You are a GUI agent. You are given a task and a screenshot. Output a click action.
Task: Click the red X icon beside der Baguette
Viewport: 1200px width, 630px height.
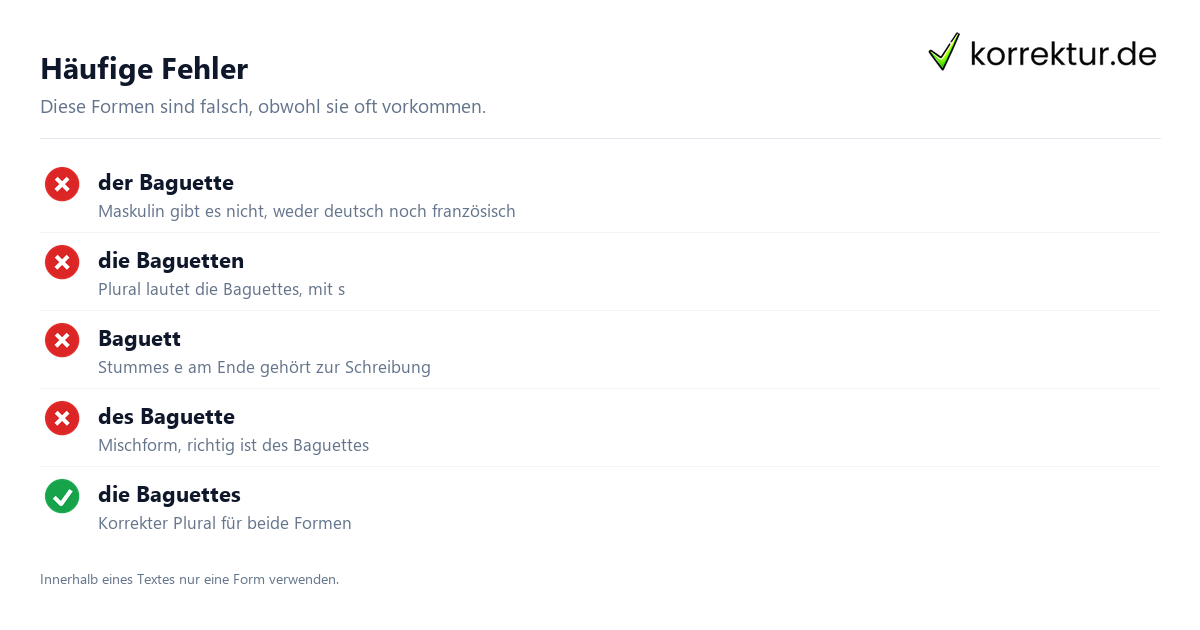(62, 184)
